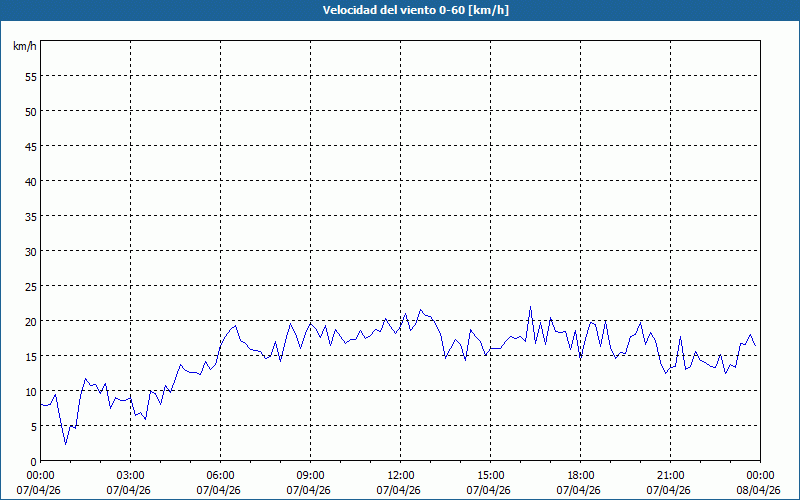This screenshot has width=800, height=500.
Task: Select the 40 tick label on the y-axis
Action: pyautogui.click(x=30, y=181)
